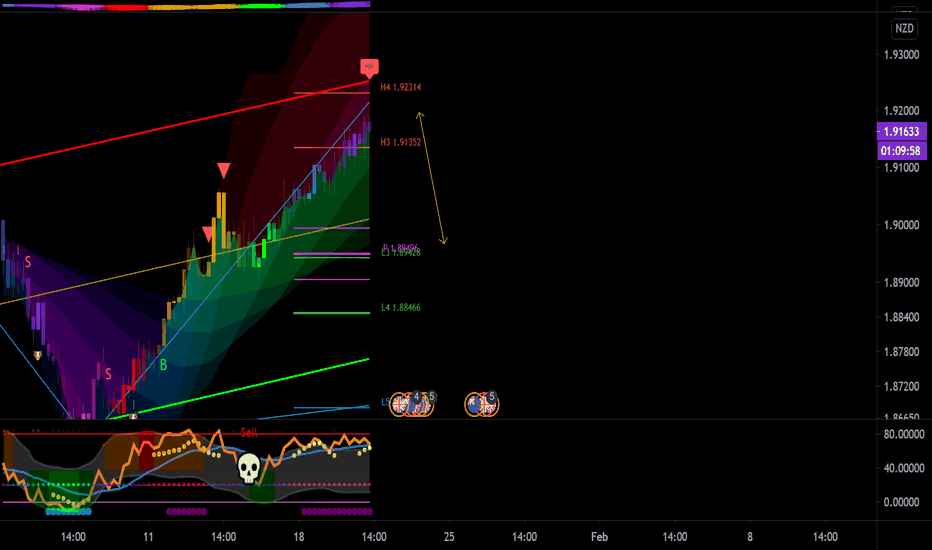The image size is (932, 550).
Task: Click the green B buy marker
Action: click(x=163, y=365)
